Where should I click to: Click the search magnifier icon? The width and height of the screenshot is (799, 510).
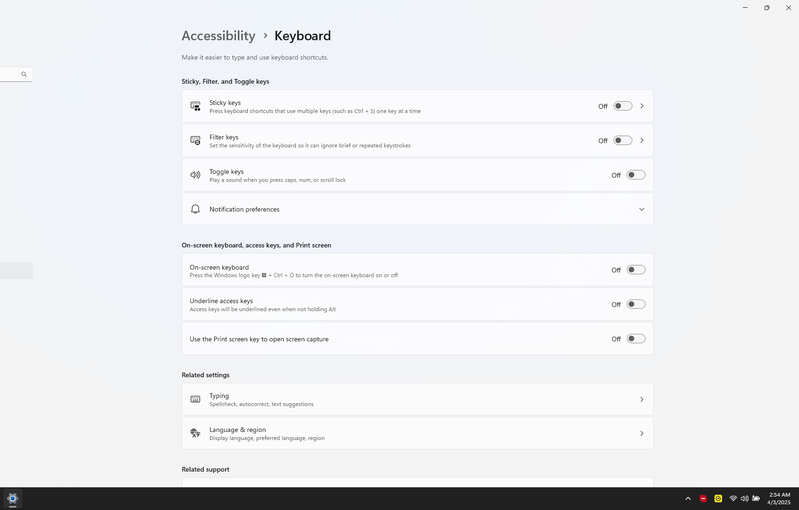(24, 74)
